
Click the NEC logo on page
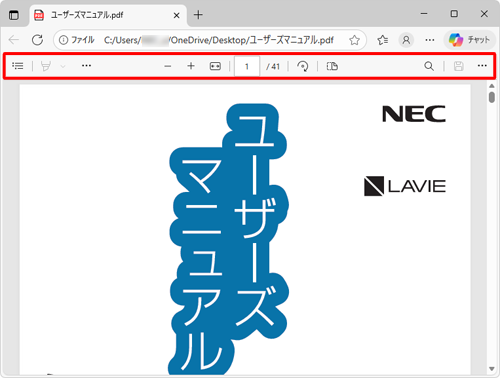point(414,114)
